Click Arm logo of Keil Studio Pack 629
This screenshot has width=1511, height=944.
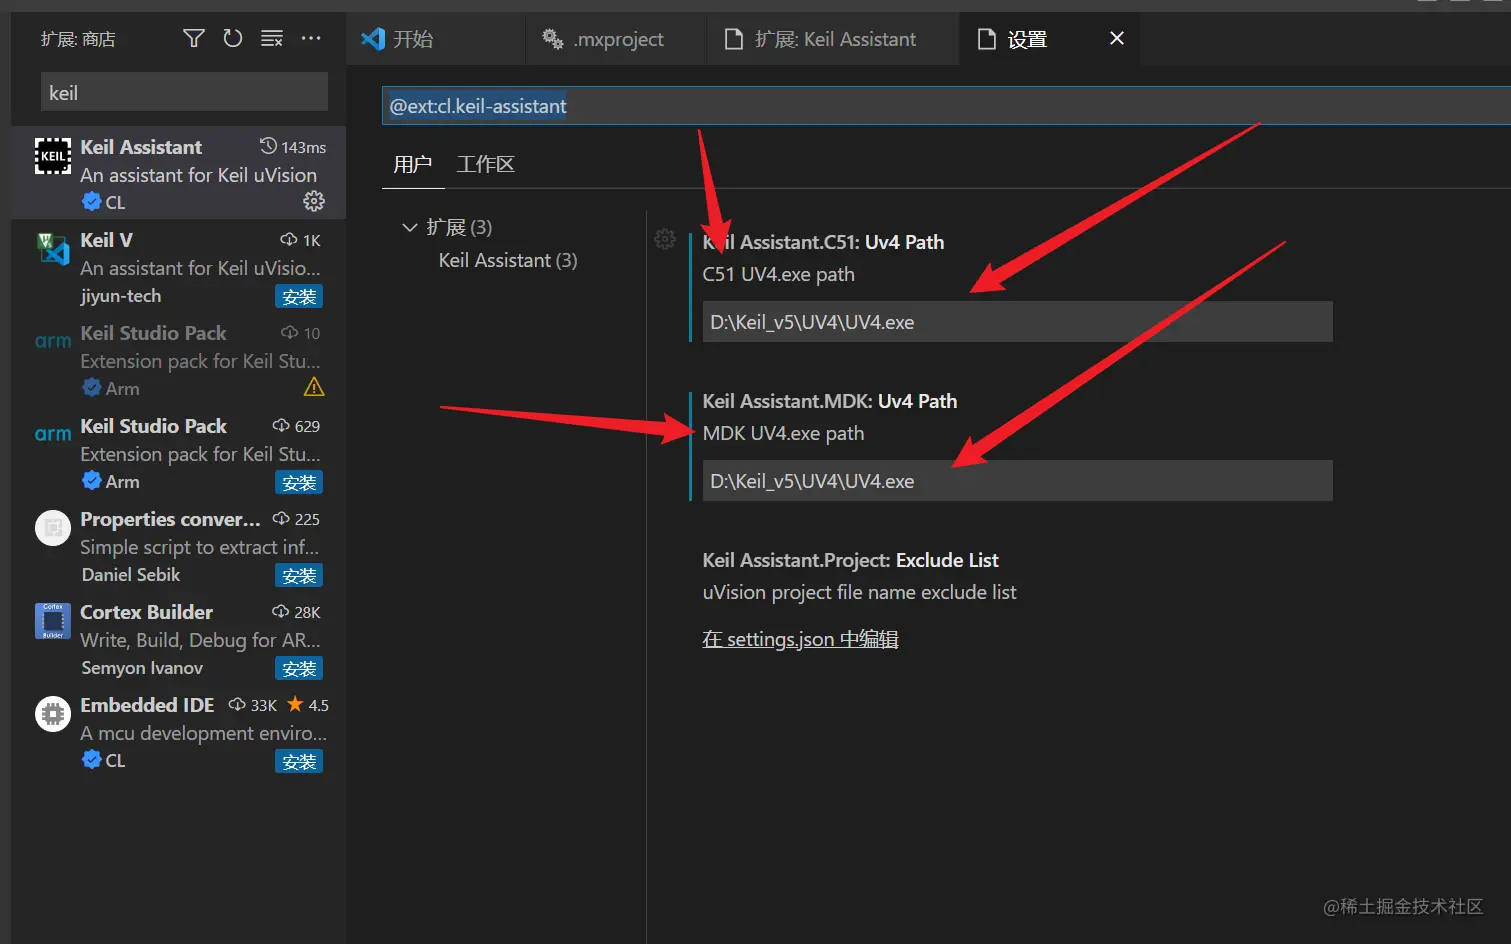53,434
